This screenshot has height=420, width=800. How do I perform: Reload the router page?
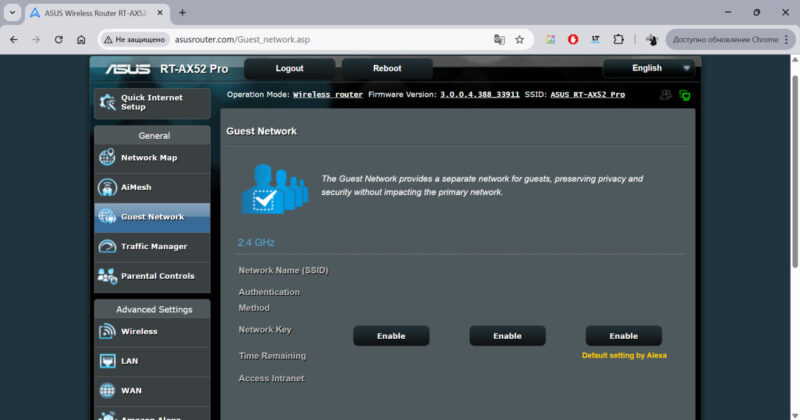point(59,39)
